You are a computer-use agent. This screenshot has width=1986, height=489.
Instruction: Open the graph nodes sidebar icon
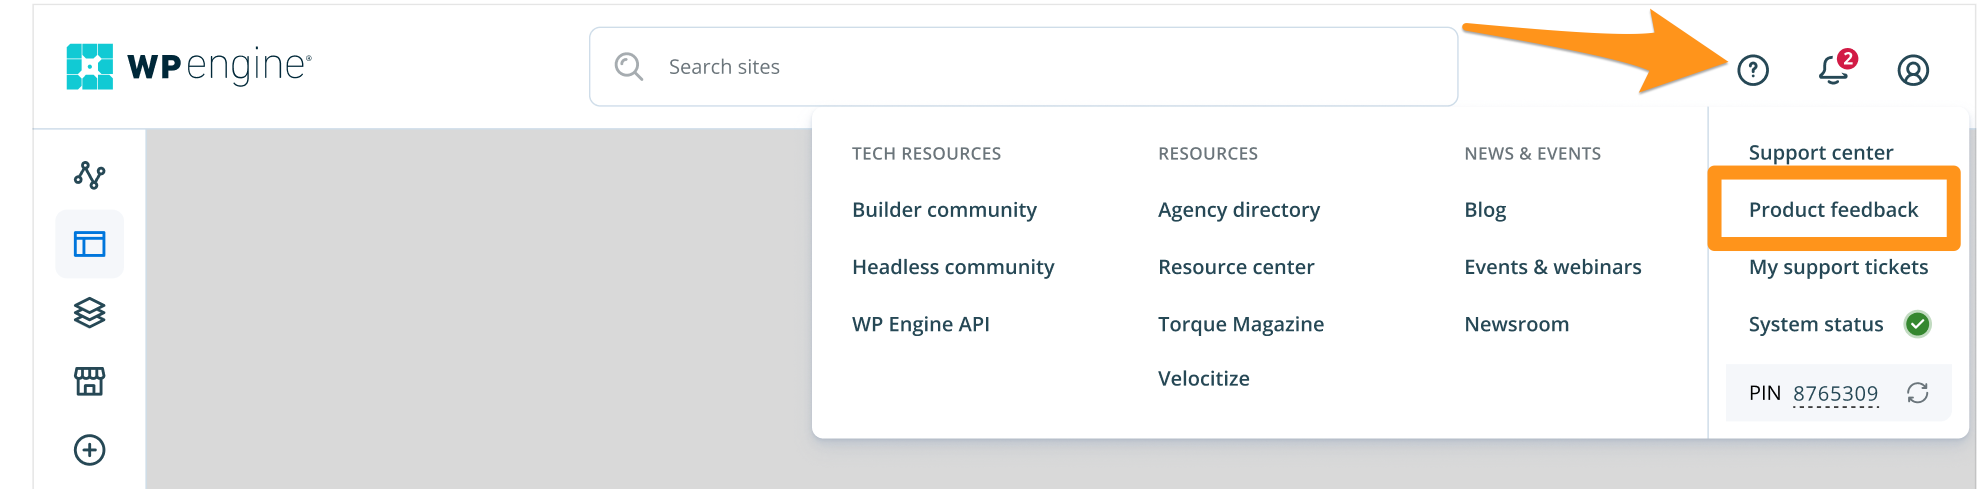(x=89, y=176)
